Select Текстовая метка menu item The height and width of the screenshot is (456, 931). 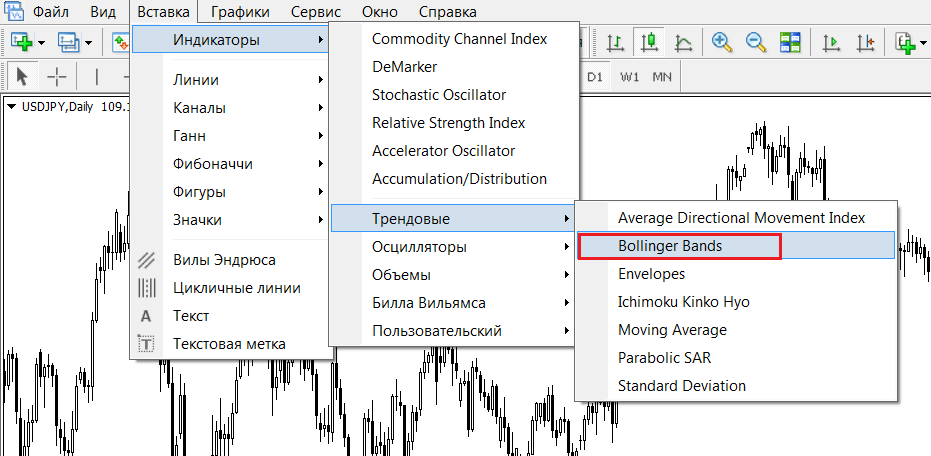[230, 344]
